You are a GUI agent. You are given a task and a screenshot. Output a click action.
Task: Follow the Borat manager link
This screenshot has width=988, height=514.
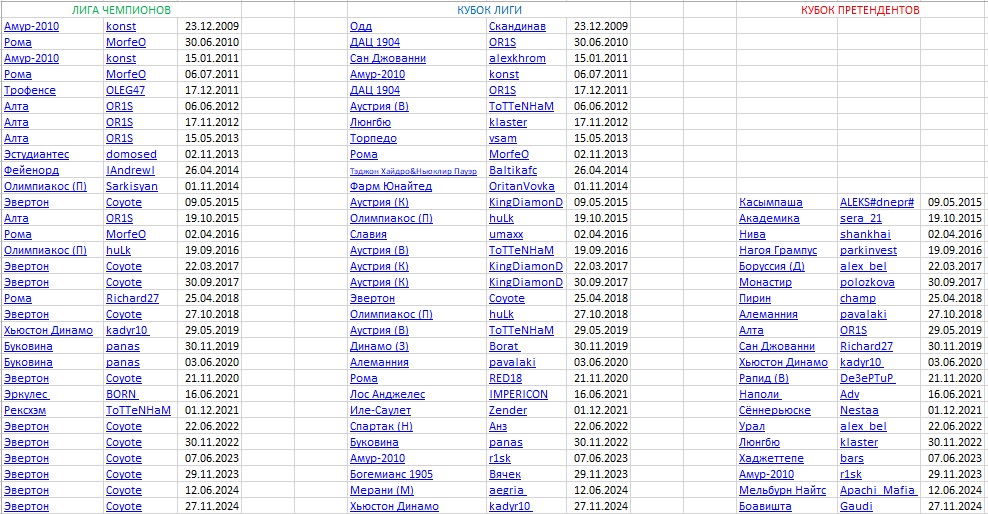click(504, 346)
